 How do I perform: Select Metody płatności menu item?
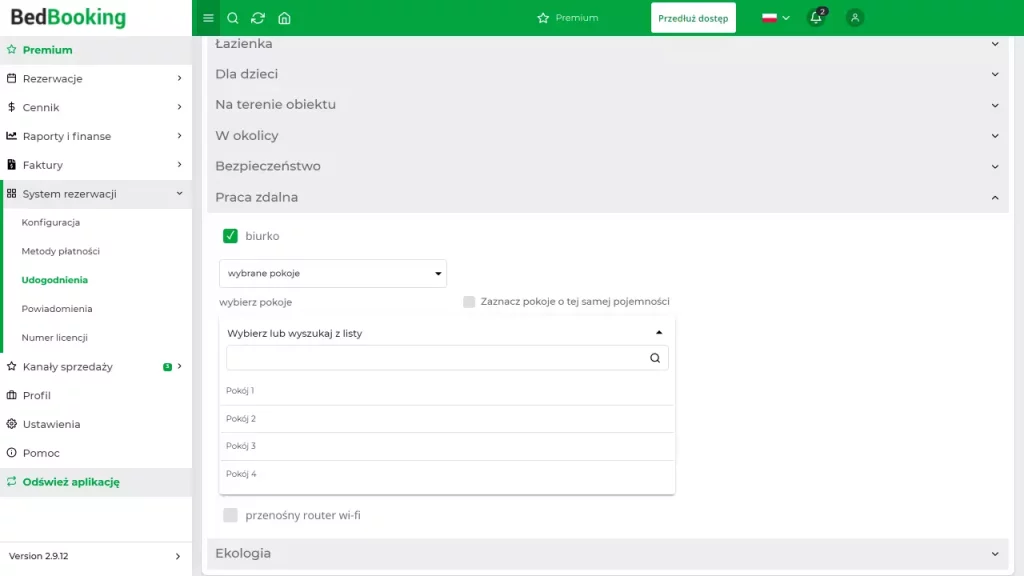coord(61,251)
